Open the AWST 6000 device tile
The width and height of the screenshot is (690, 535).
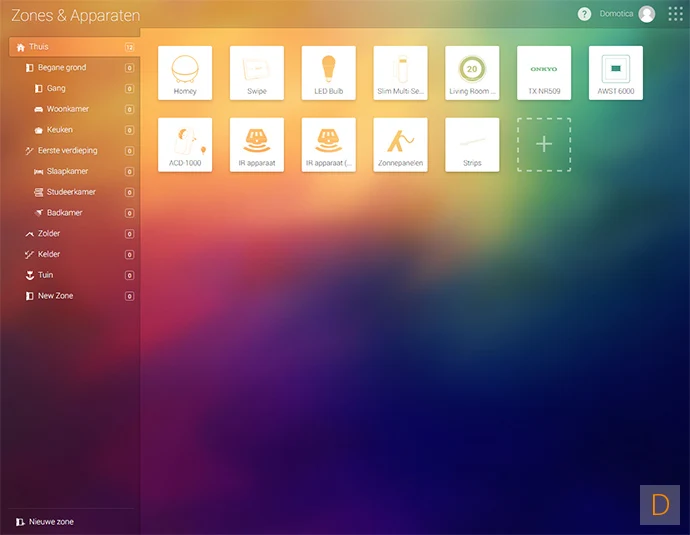coord(616,73)
